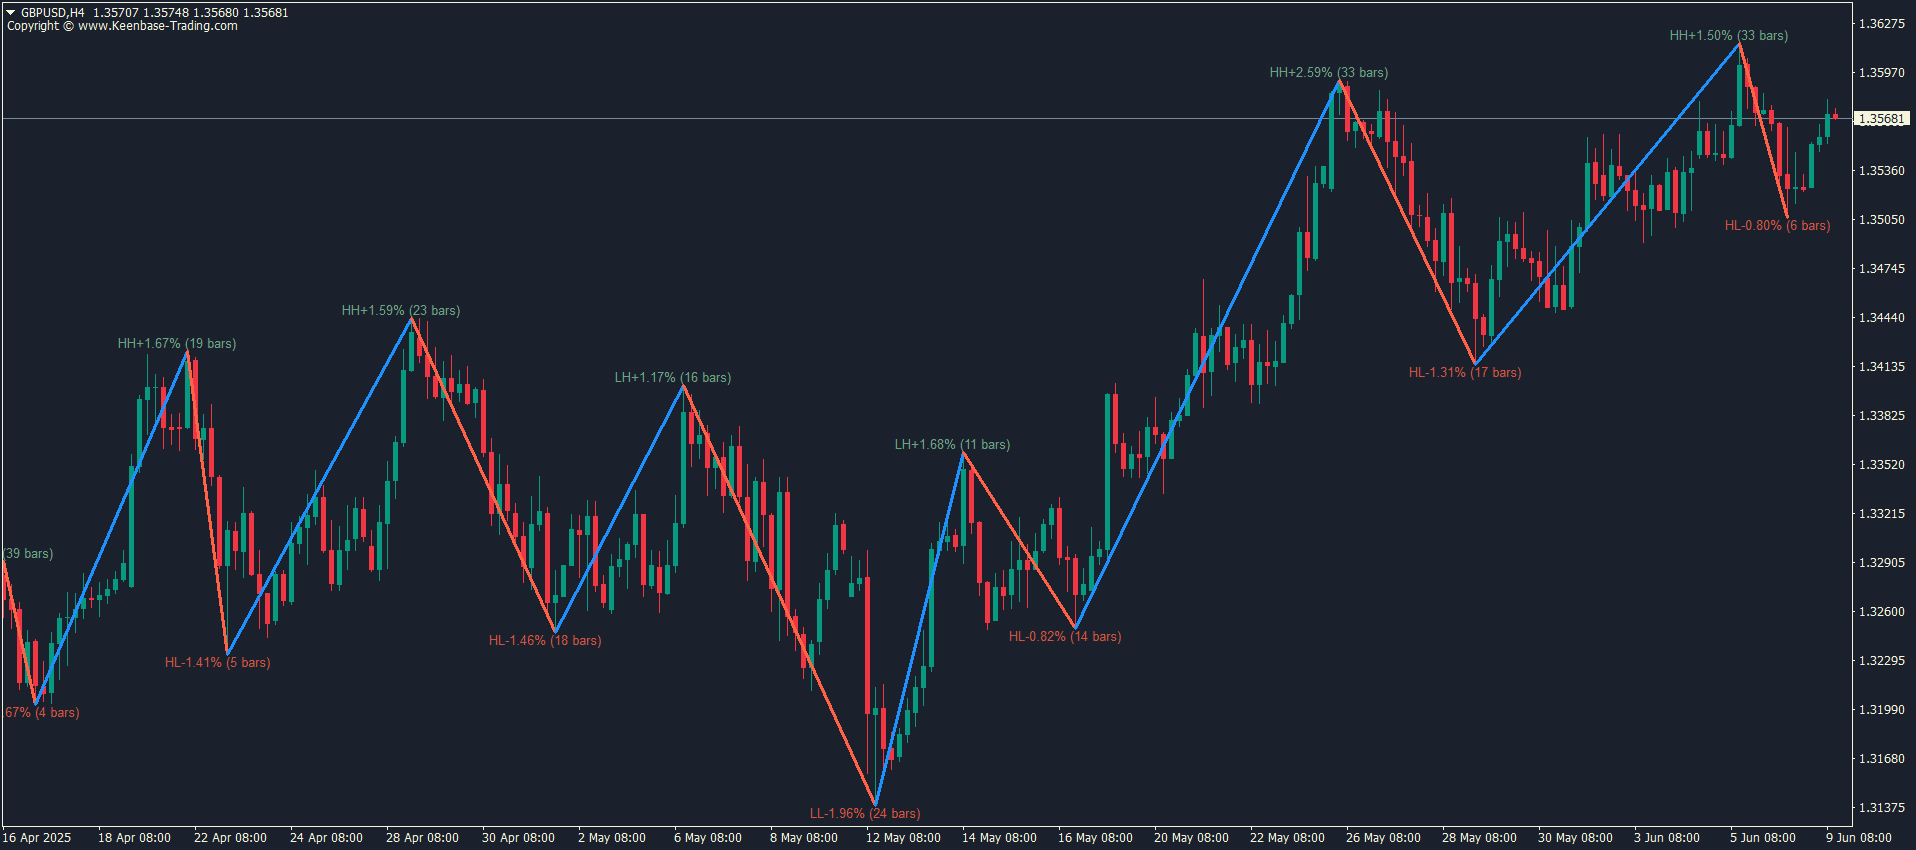Select the HH+1.50% (33 bars) label
The height and width of the screenshot is (850, 1916).
pos(1729,36)
